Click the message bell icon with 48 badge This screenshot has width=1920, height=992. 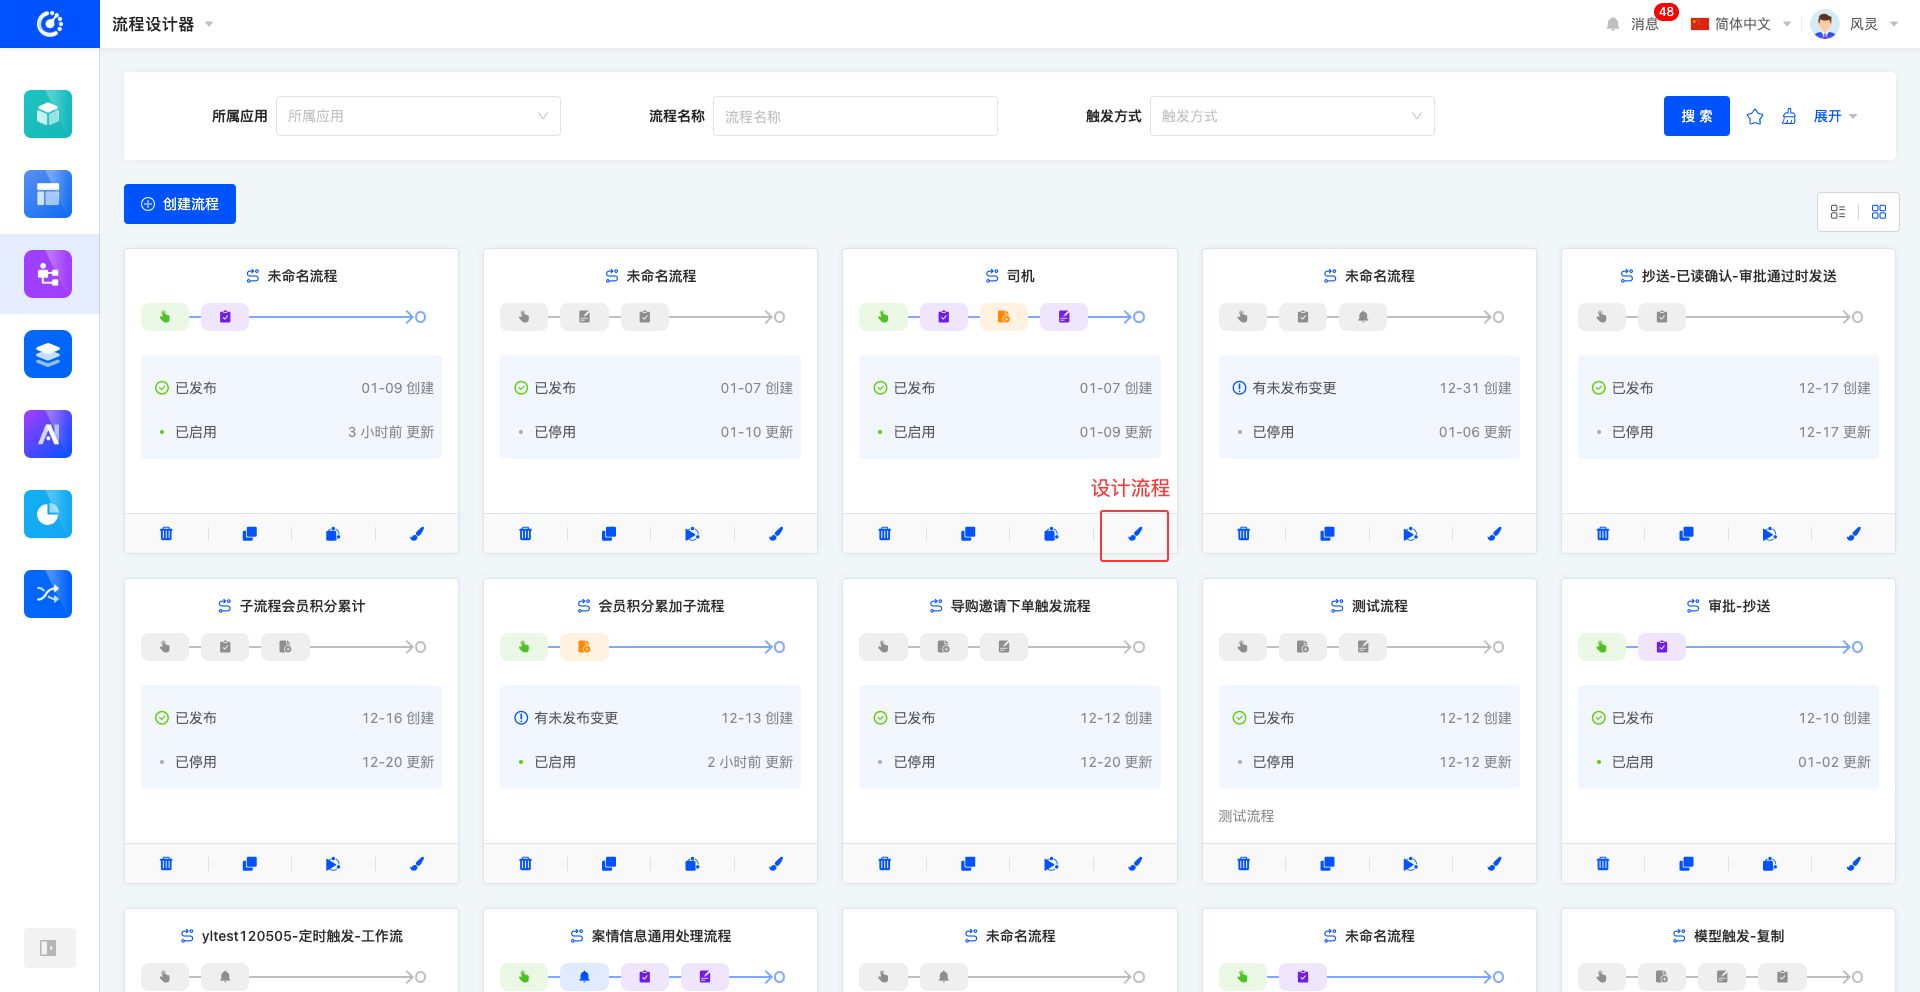coord(1613,24)
